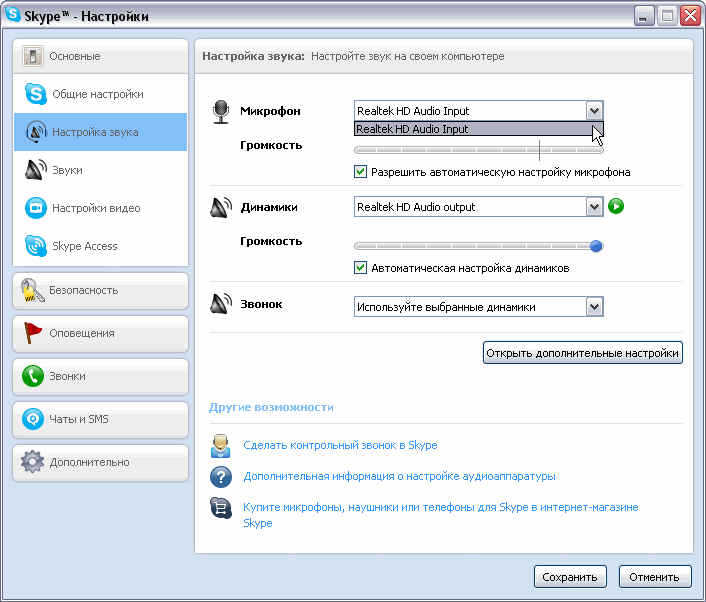Toggle Автоматическая настройка динамиков checkbox
This screenshot has width=706, height=602.
(361, 268)
